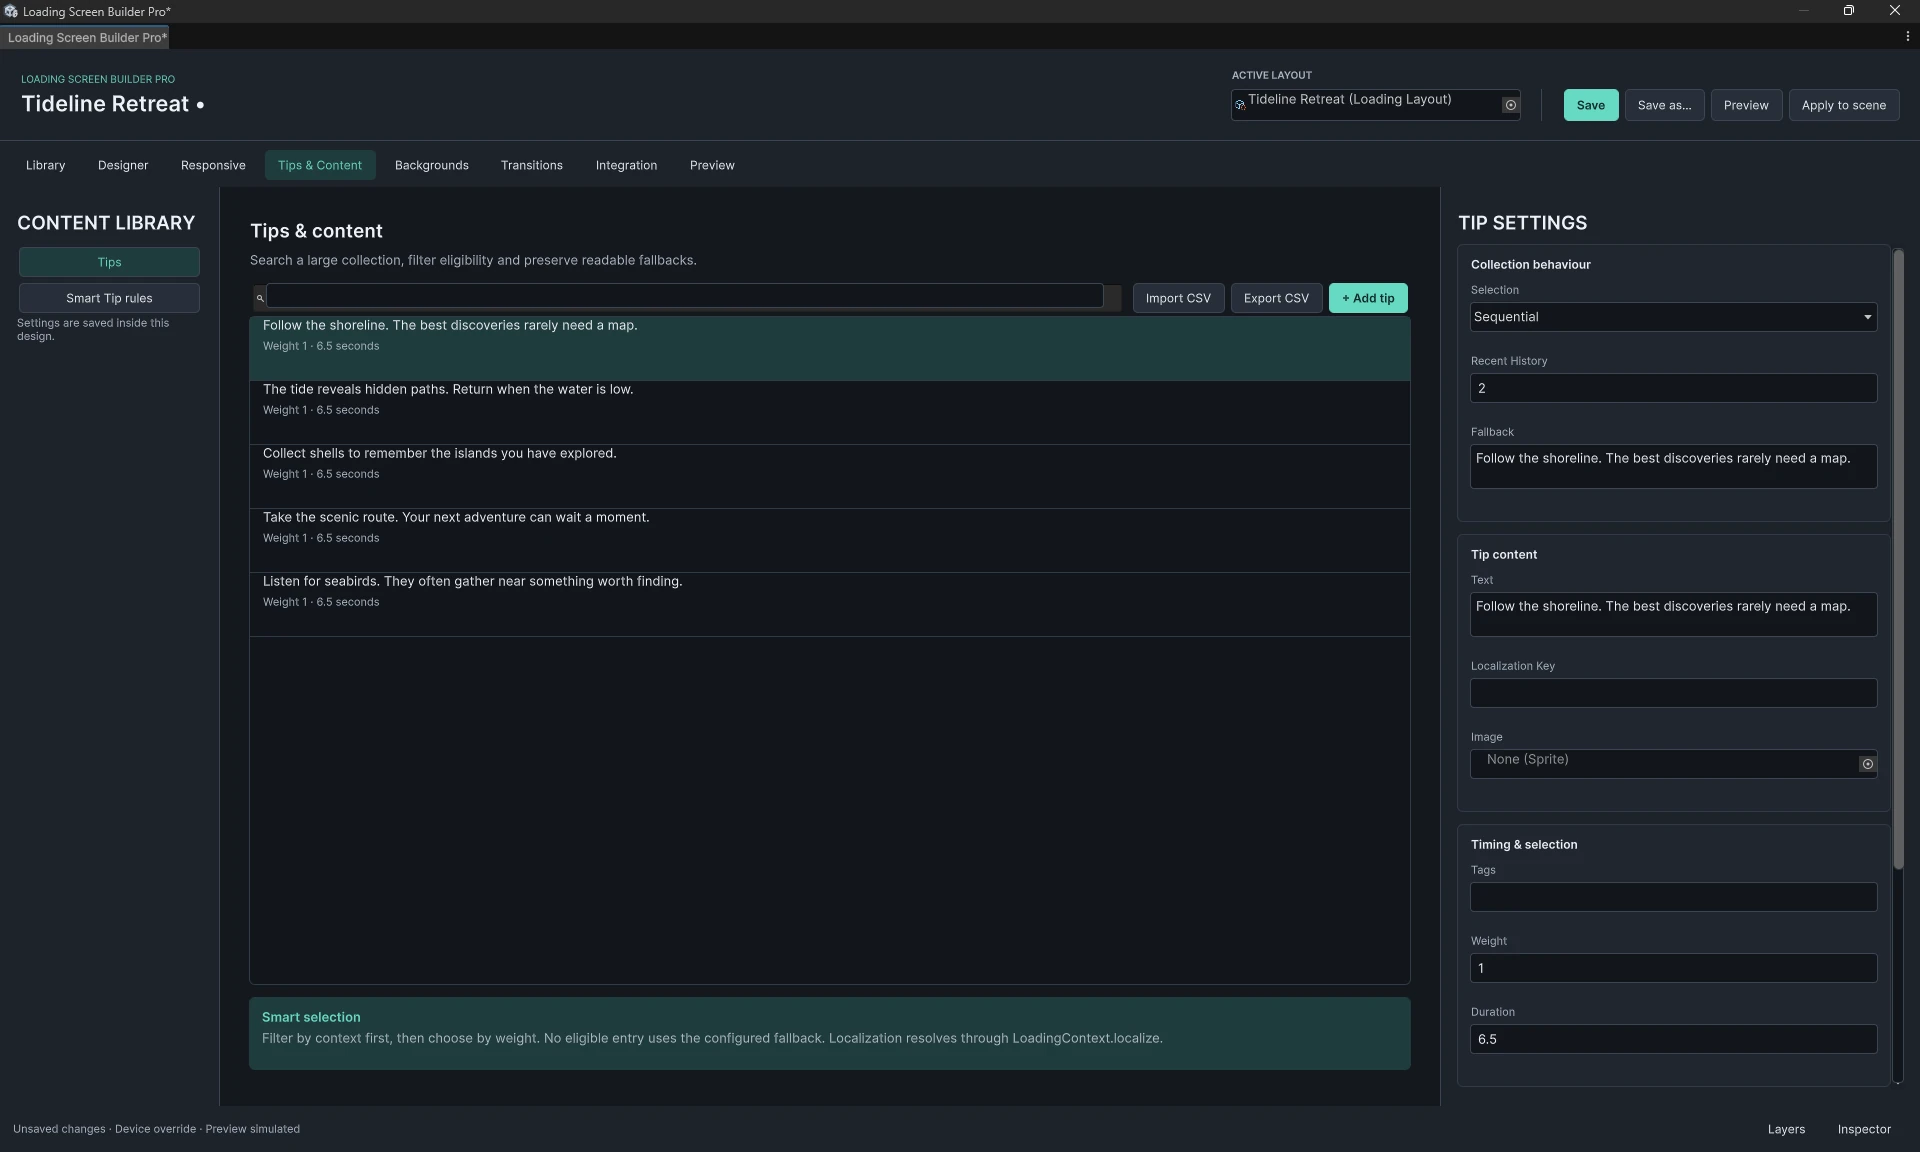Click the Loading Screen Builder Pro window tab
This screenshot has width=1920, height=1152.
click(86, 37)
